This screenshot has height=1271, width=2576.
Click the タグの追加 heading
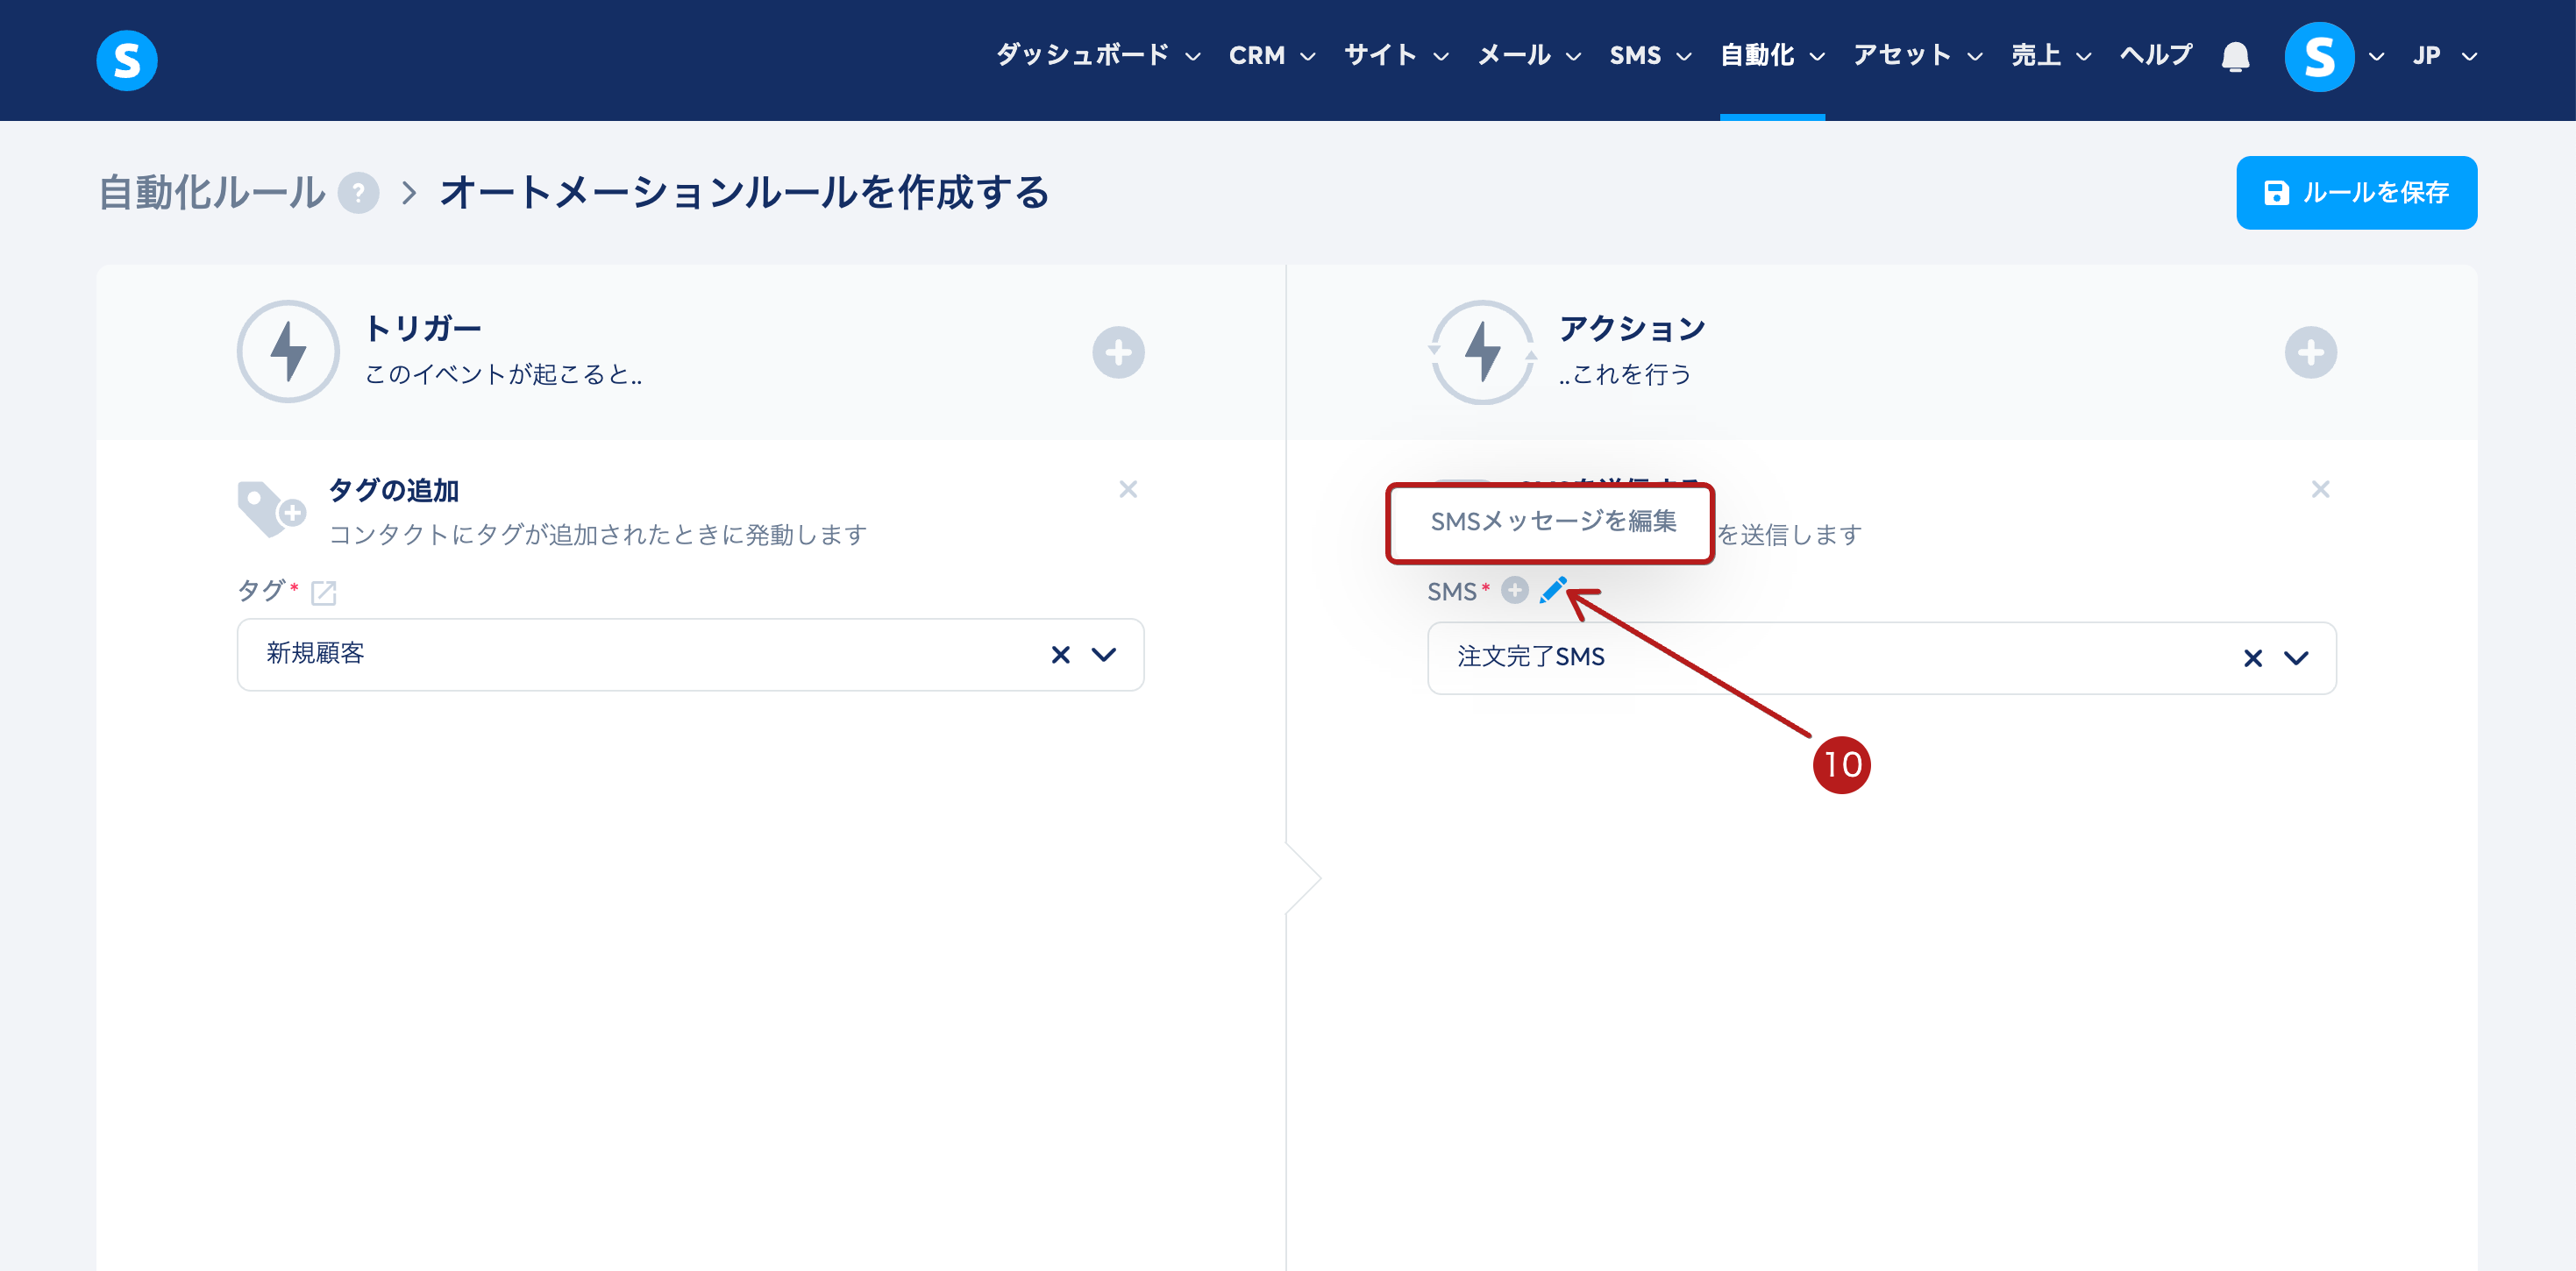point(394,490)
